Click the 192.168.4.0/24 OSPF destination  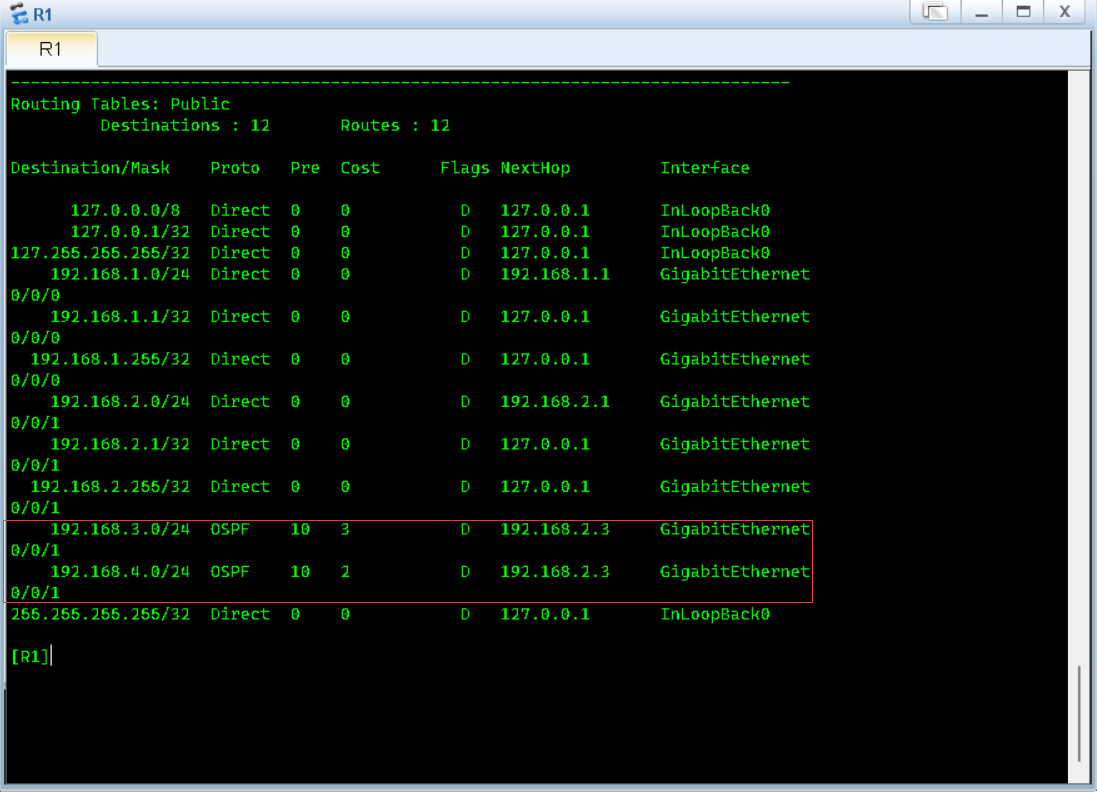click(120, 572)
